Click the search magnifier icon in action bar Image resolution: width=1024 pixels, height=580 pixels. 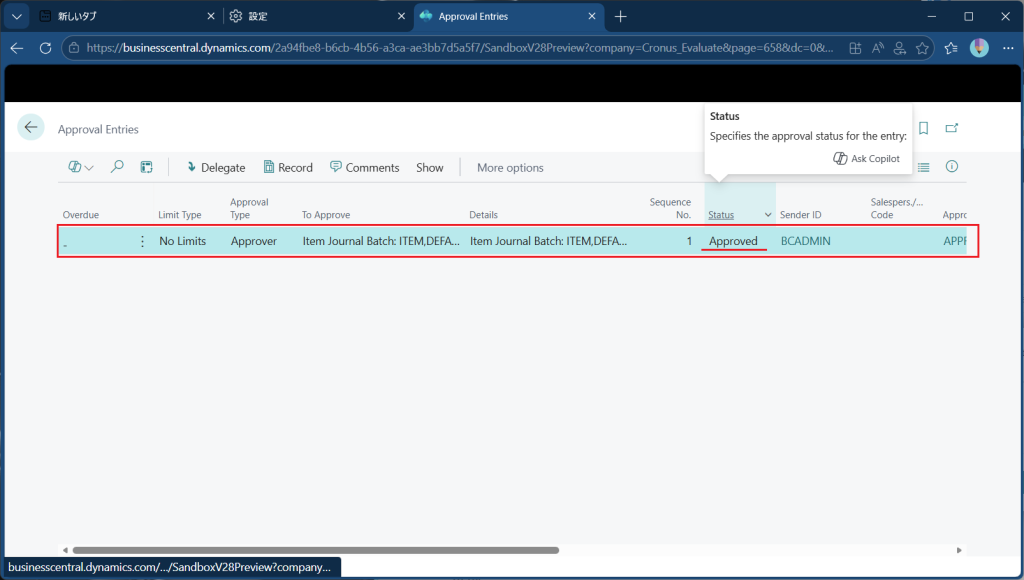click(117, 167)
